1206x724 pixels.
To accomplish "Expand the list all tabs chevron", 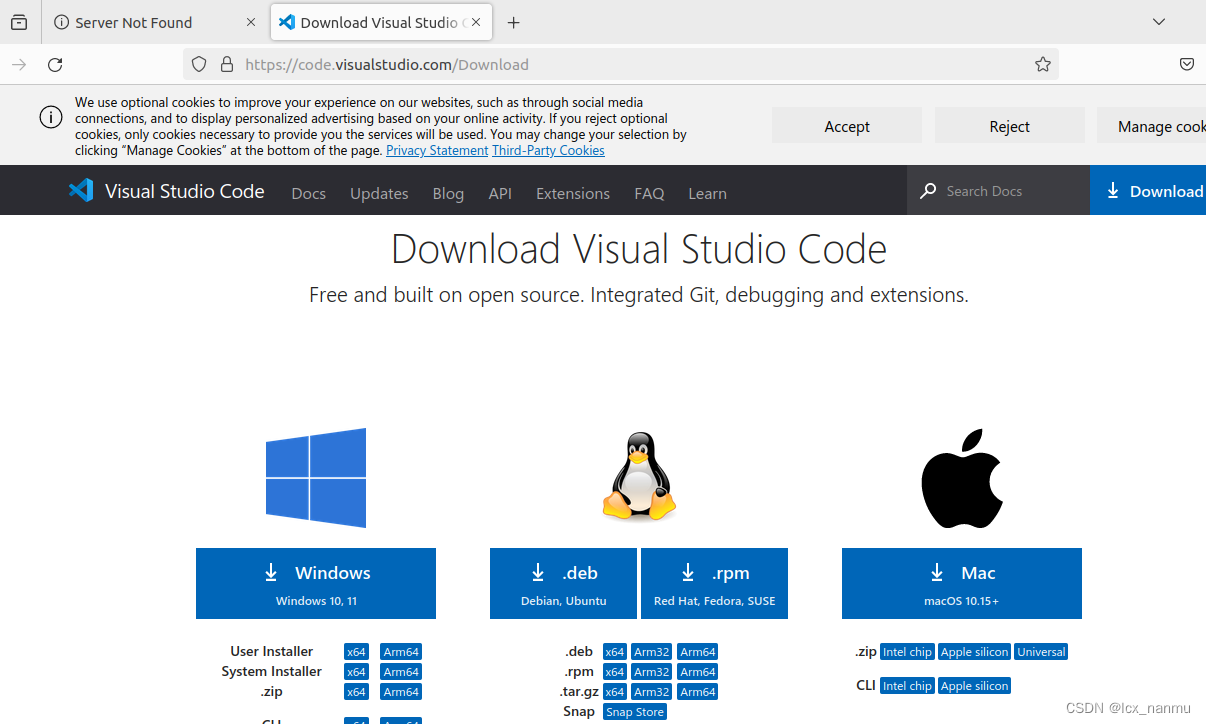I will click(x=1159, y=22).
